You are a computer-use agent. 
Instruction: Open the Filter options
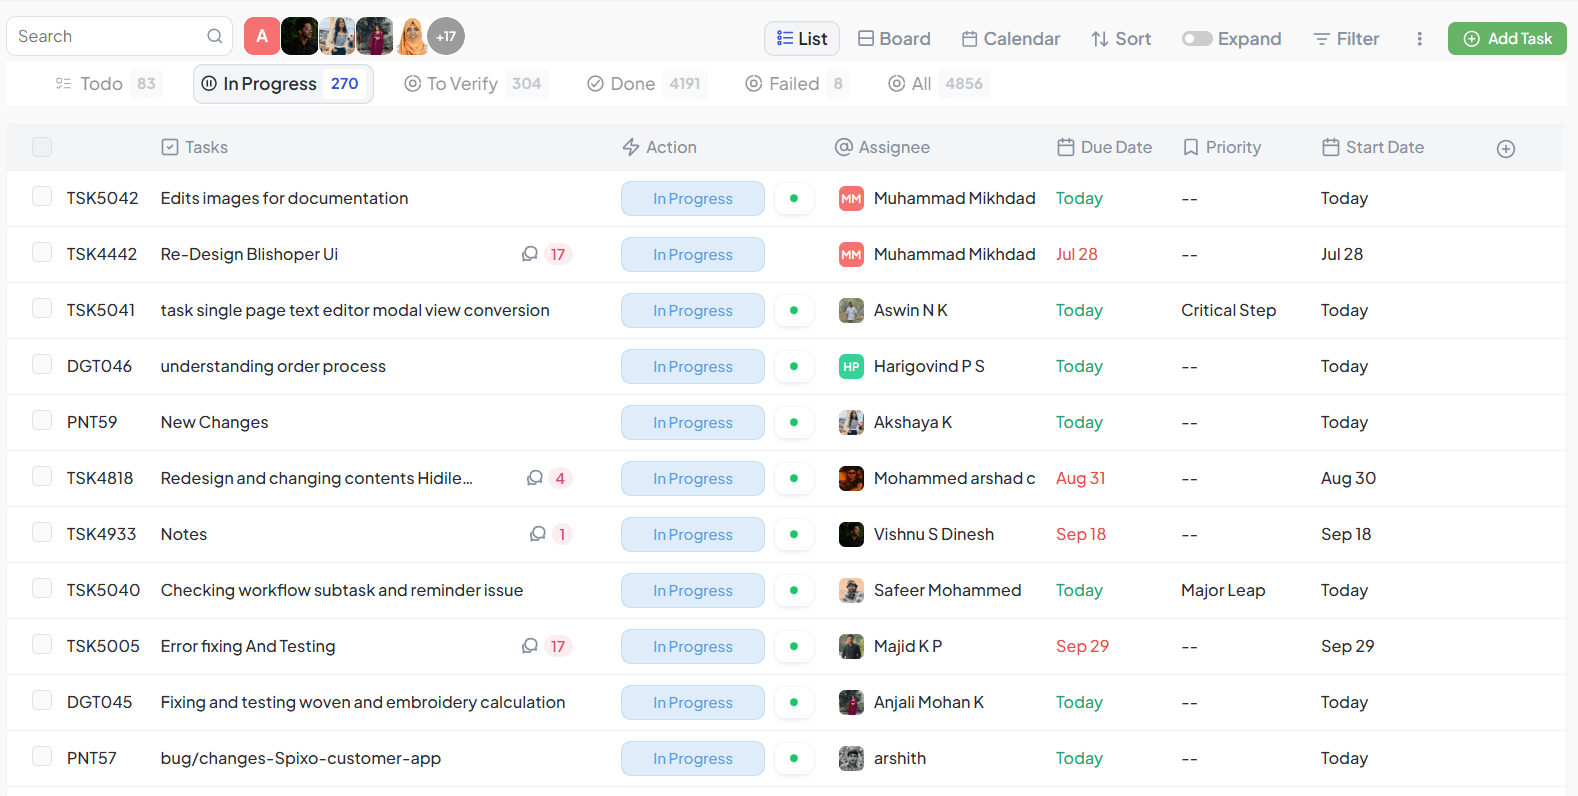pos(1346,39)
